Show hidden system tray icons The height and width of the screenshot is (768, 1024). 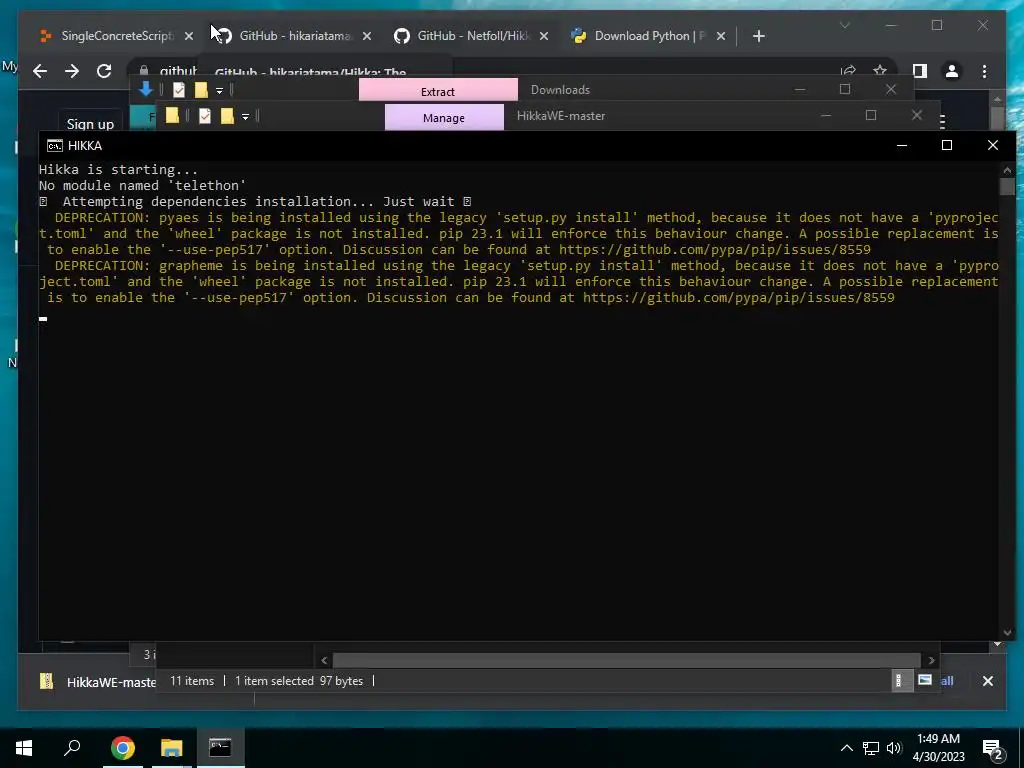point(846,748)
